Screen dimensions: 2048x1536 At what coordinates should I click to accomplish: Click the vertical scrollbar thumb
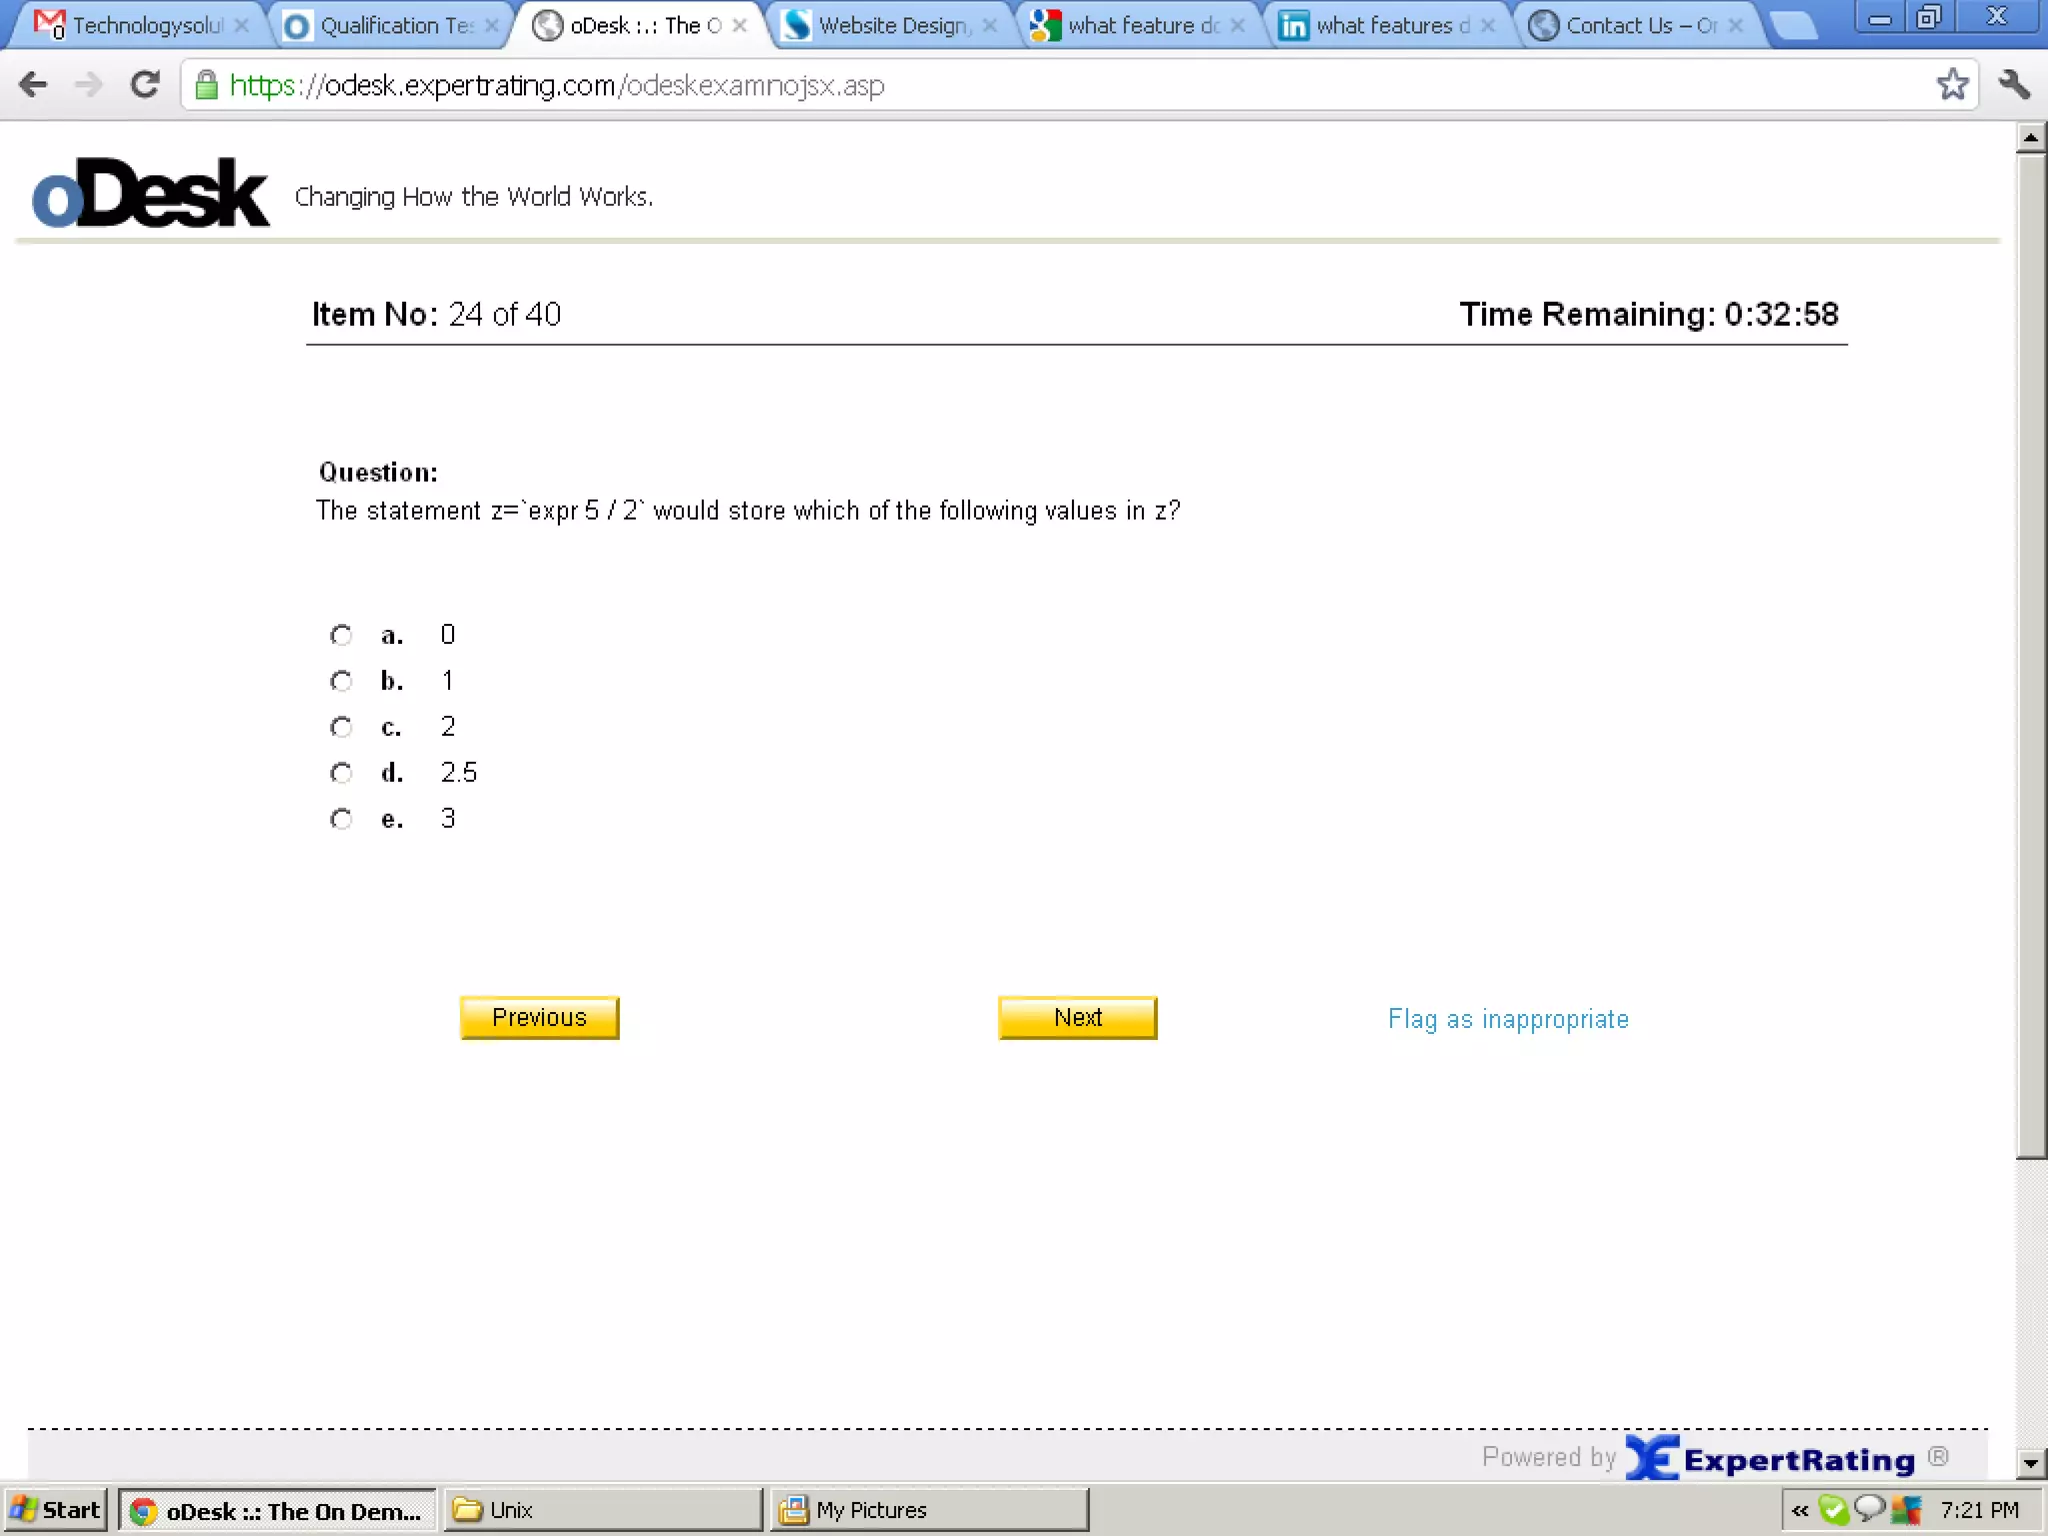(2030, 655)
